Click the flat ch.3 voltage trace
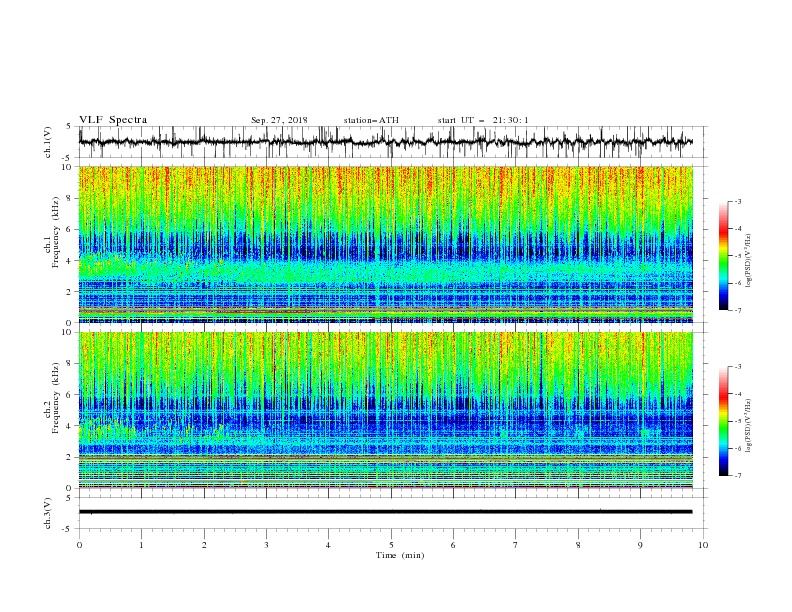This screenshot has width=792, height=612. tap(385, 512)
